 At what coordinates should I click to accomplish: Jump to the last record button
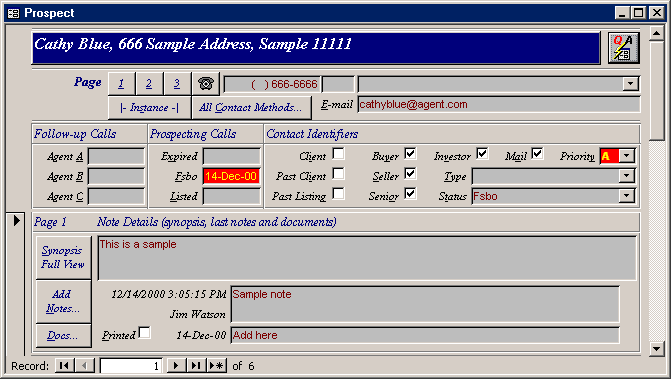pos(196,366)
